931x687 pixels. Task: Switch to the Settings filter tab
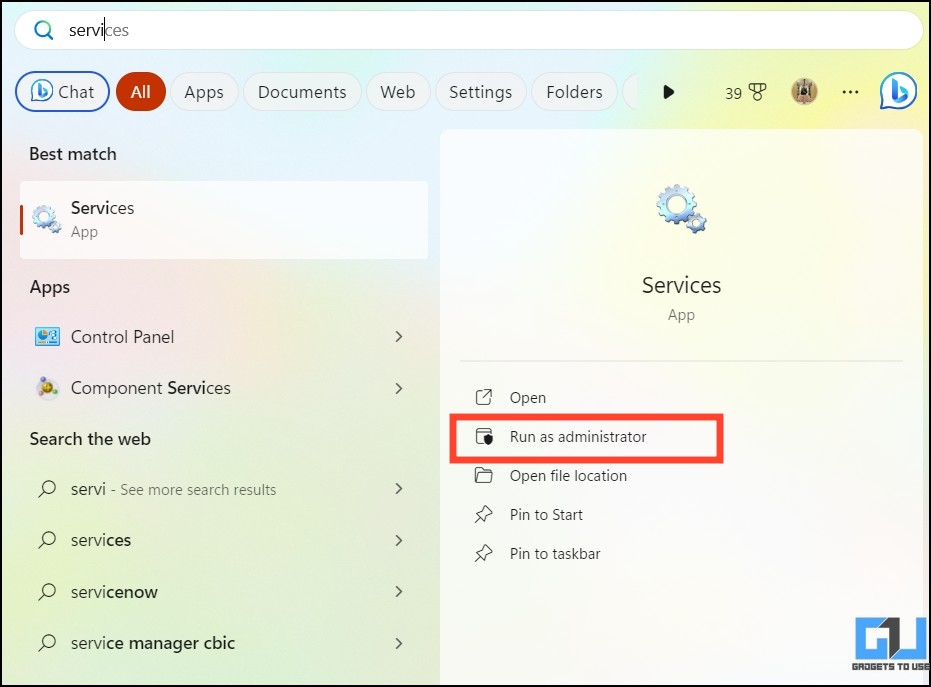click(x=480, y=92)
